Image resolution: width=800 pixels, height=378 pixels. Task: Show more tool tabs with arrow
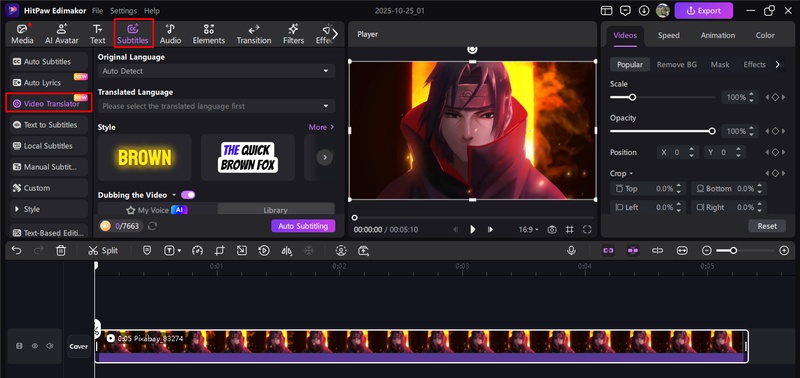[335, 34]
